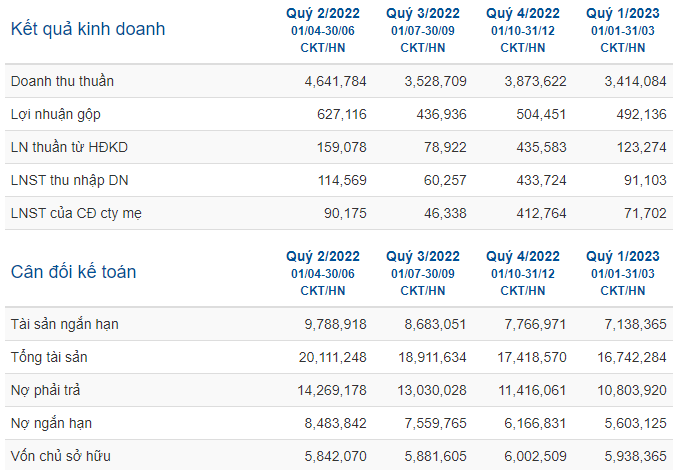Select Quý 2/2022 column header in income table
This screenshot has width=676, height=470.
click(x=323, y=13)
